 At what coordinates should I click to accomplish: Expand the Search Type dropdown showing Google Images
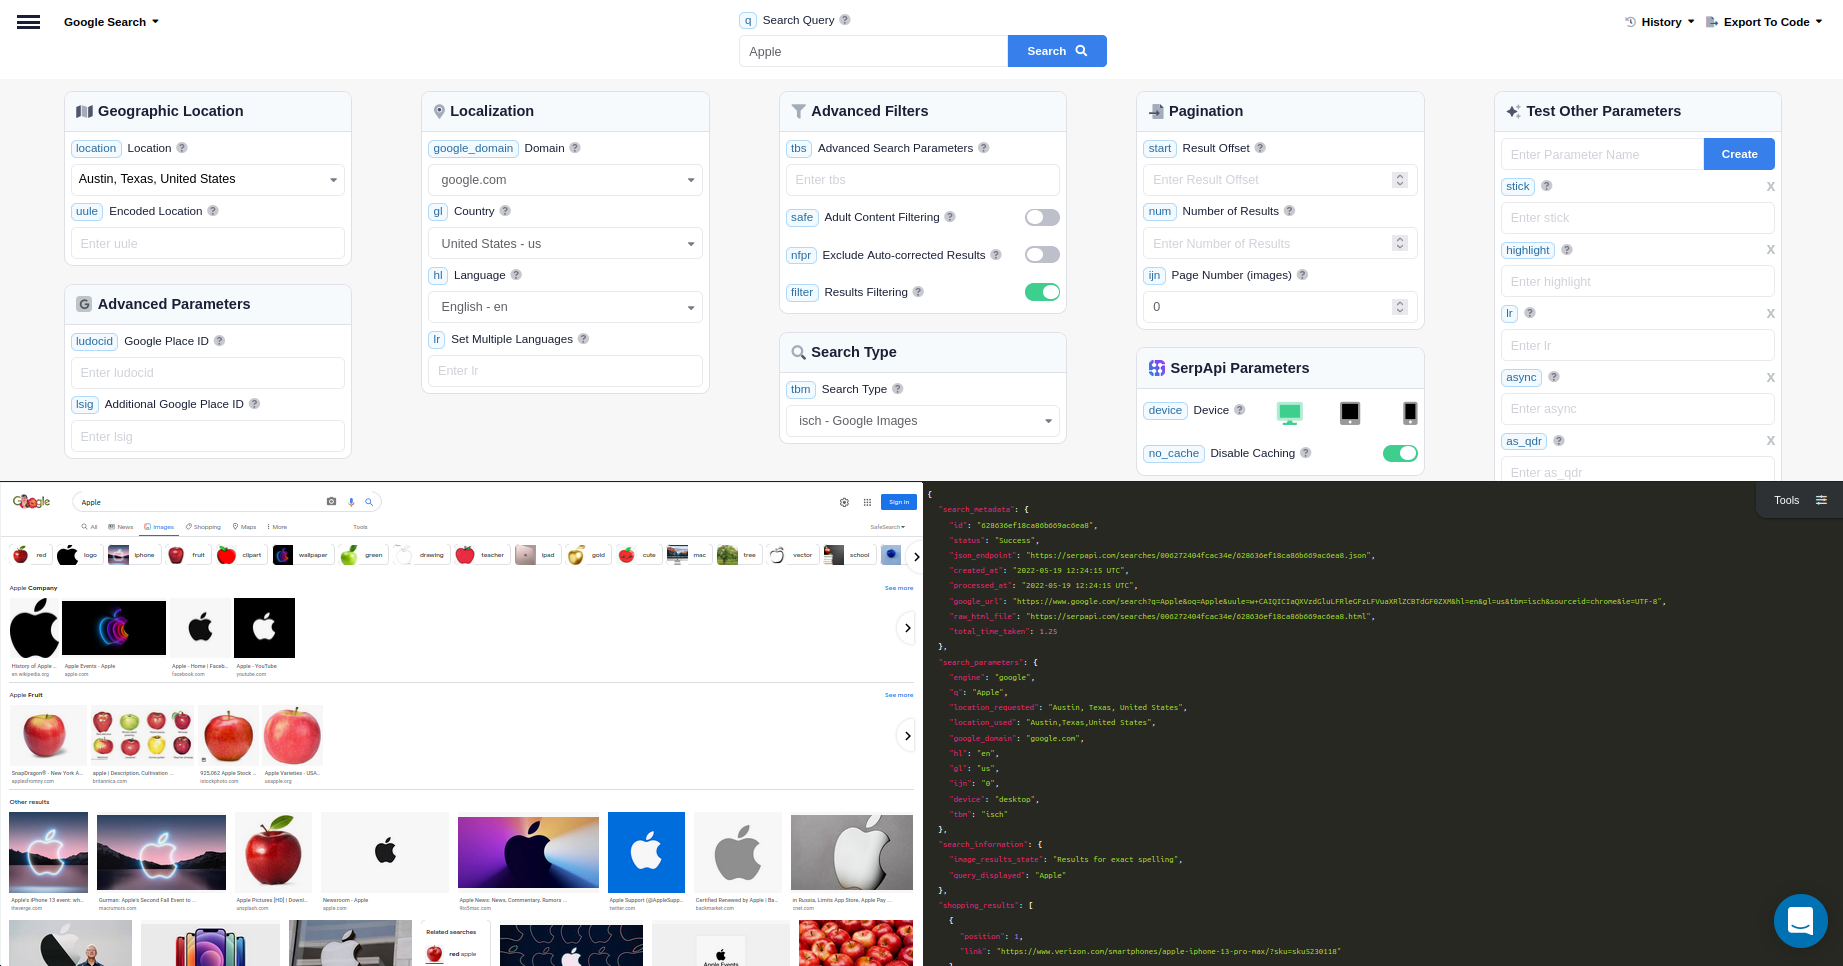[923, 421]
